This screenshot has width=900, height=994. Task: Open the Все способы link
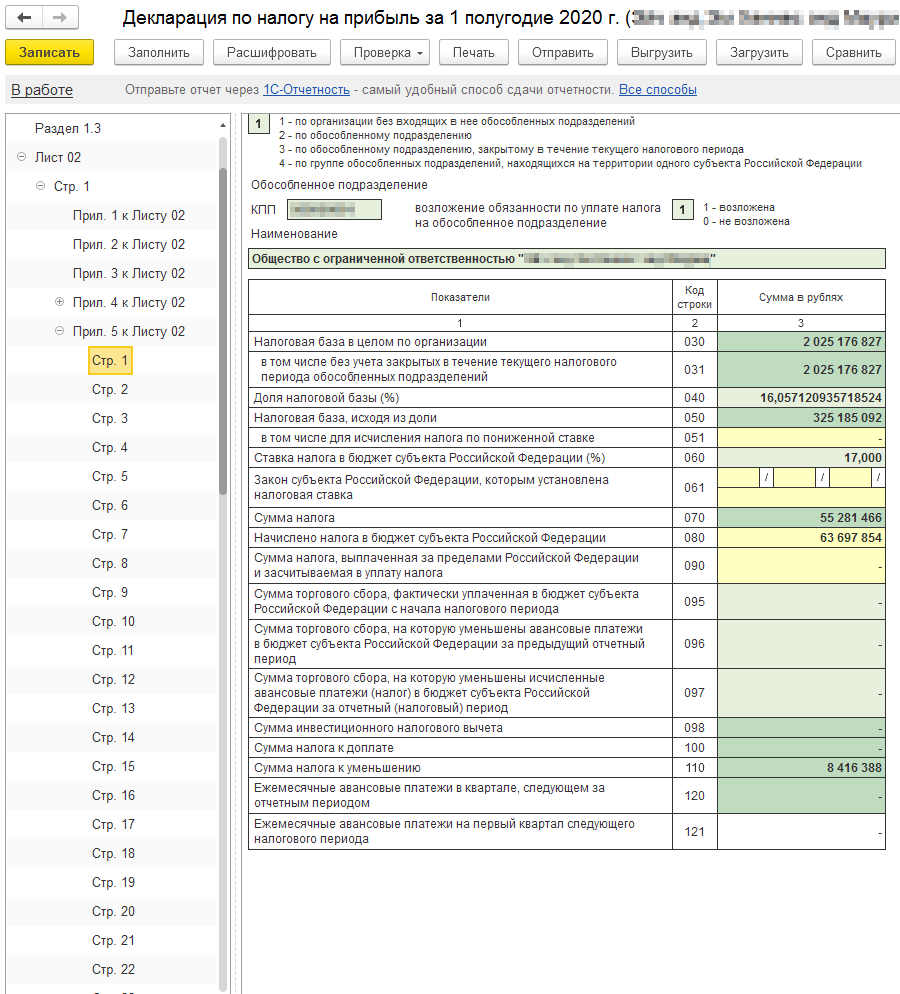click(x=657, y=90)
